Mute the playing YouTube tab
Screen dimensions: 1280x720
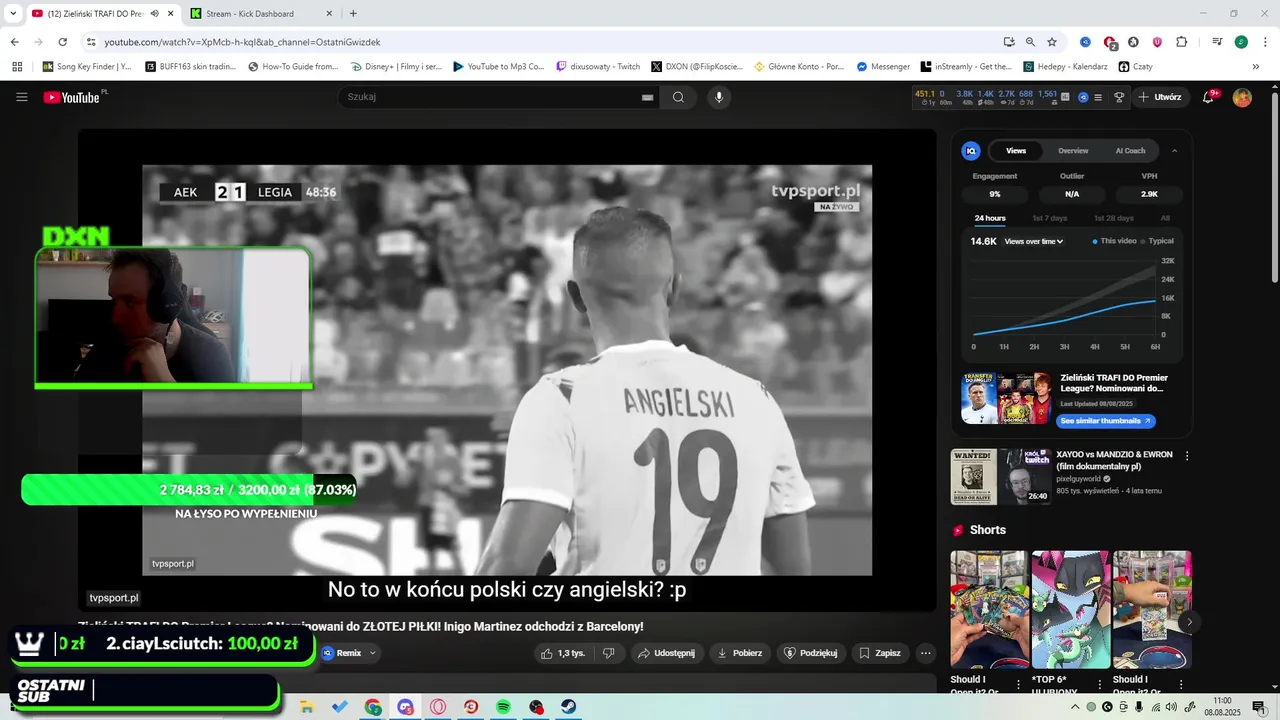point(154,14)
